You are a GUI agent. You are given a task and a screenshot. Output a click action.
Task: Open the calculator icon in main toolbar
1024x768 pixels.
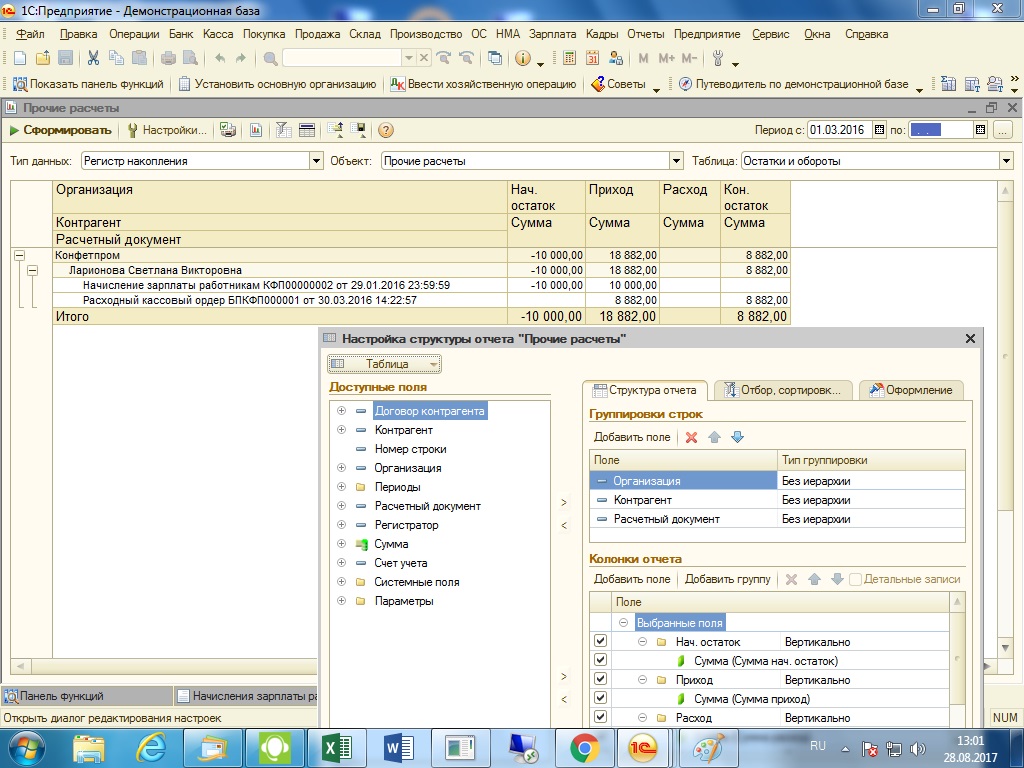tap(569, 58)
